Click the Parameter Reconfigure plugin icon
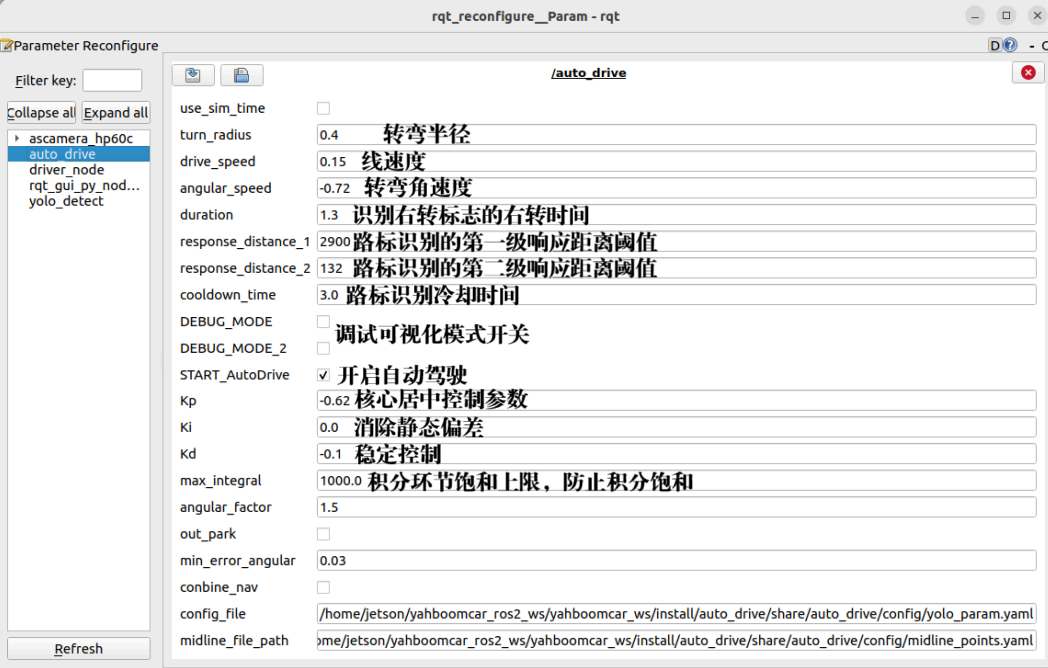Viewport: 1048px width, 668px height. 6,45
